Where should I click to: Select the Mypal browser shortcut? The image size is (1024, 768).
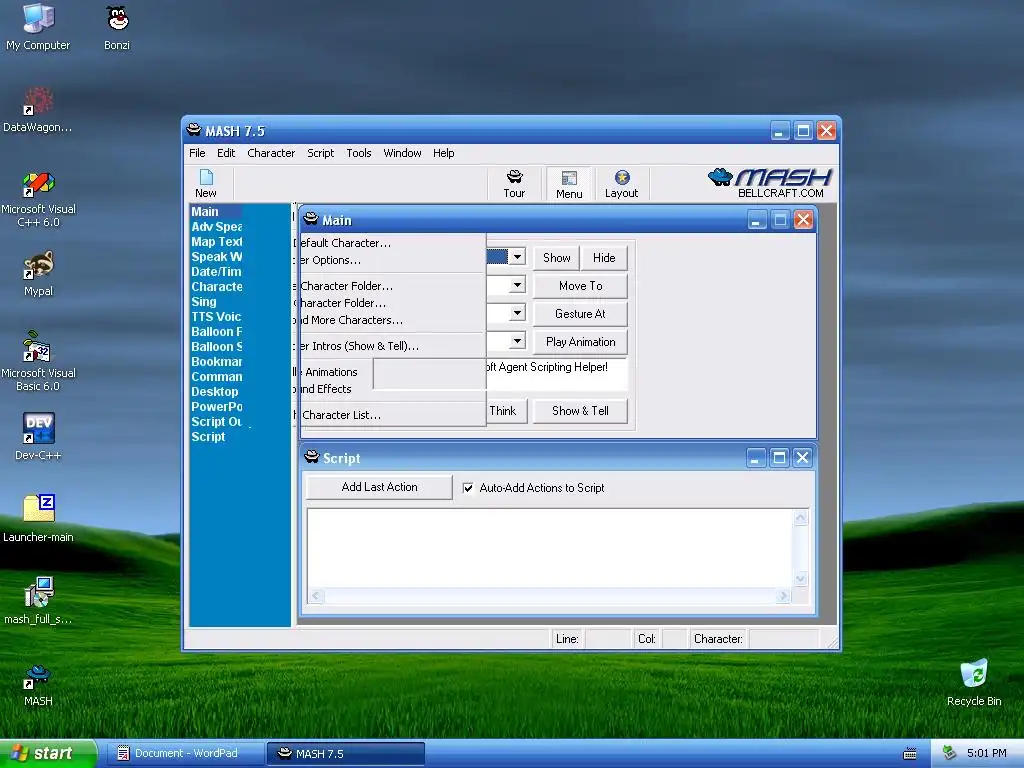click(38, 274)
